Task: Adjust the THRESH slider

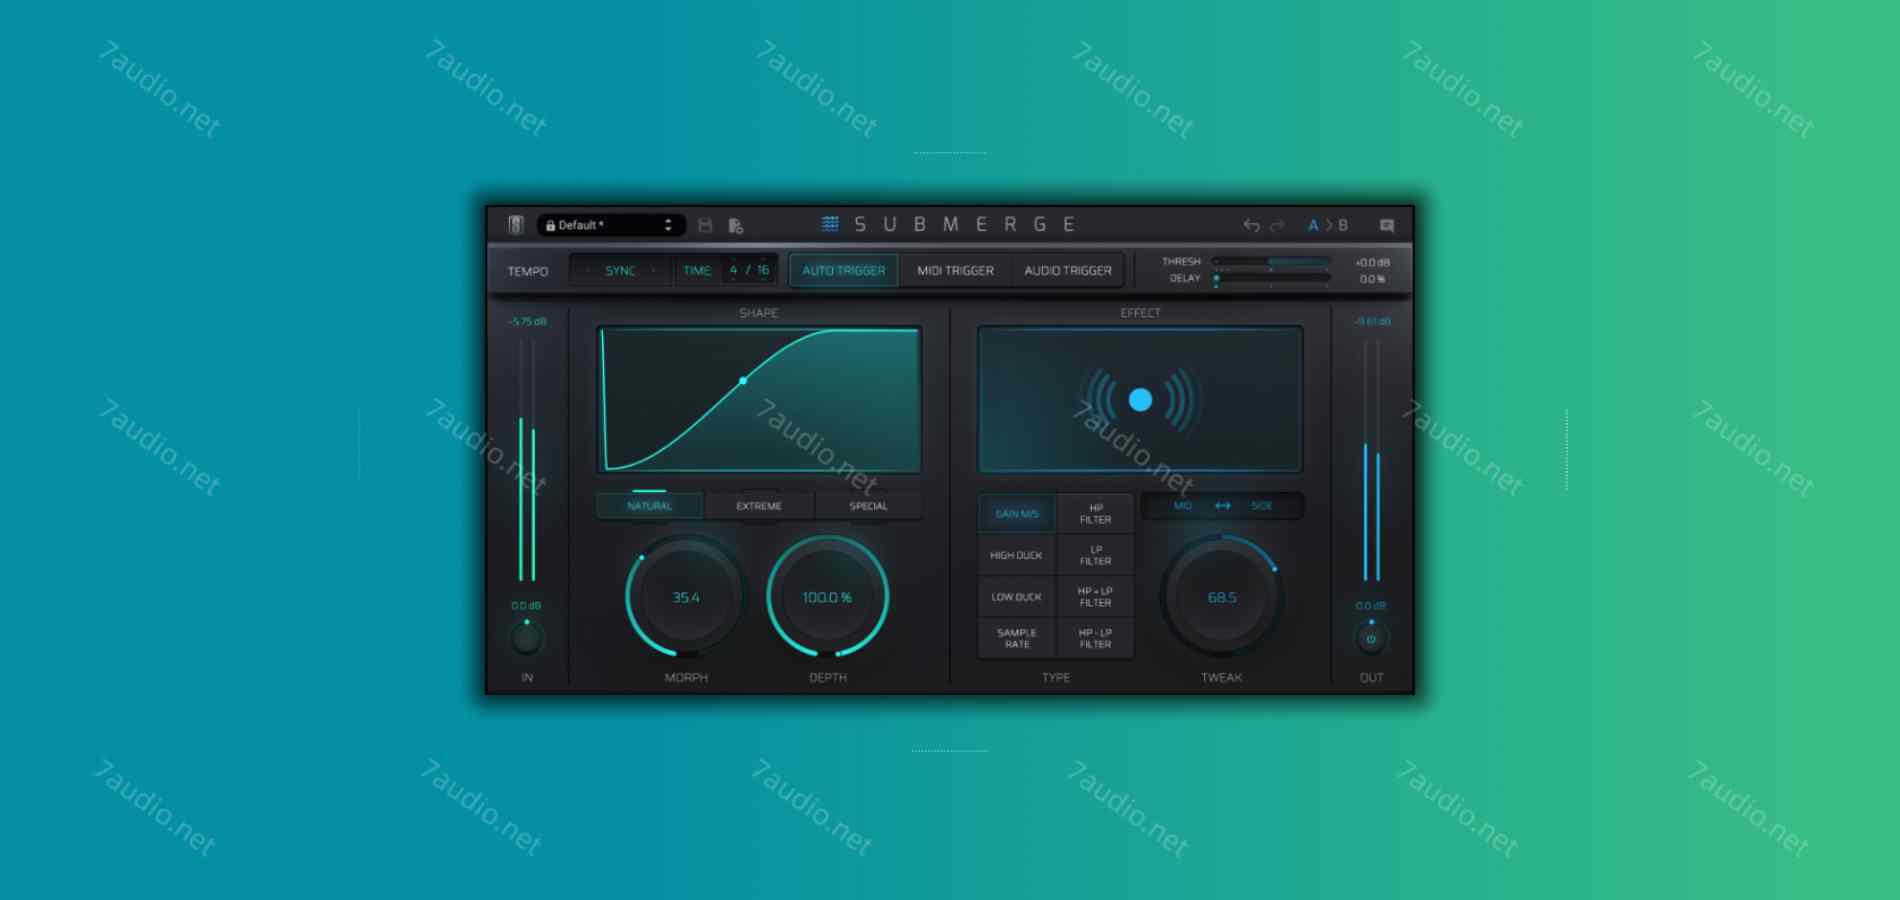Action: [1271, 261]
